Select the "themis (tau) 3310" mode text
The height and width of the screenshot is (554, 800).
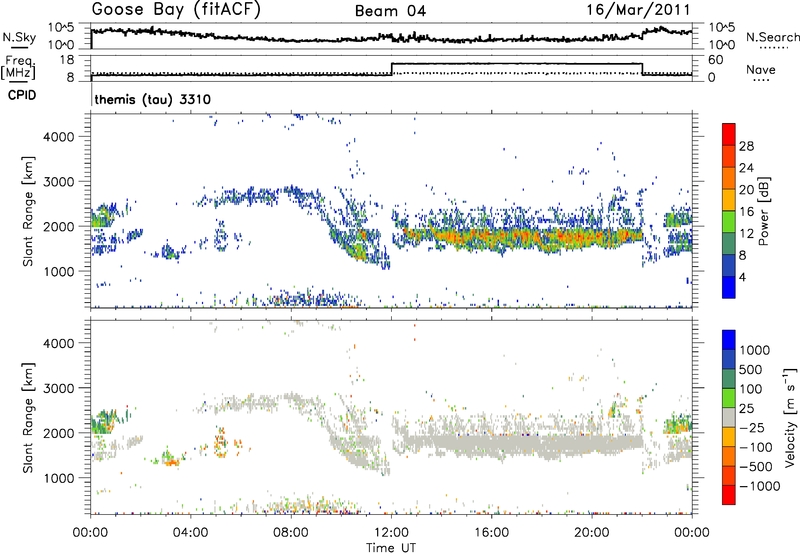[x=153, y=99]
